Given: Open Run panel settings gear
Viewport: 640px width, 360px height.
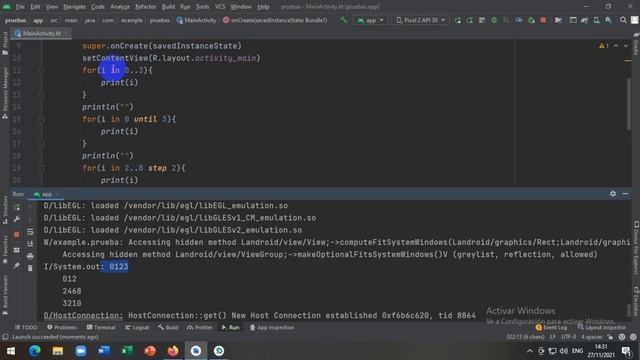Looking at the screenshot, I should [613, 194].
